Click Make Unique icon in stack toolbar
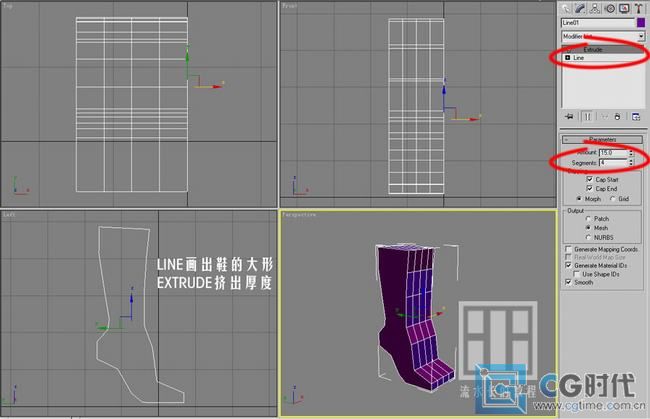This screenshot has width=650, height=419. 603,115
